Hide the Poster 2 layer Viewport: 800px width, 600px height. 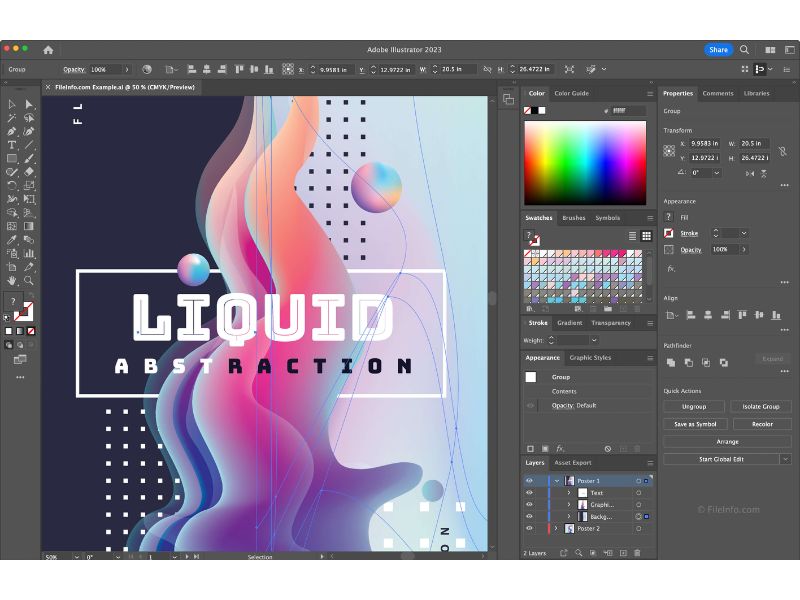click(529, 528)
